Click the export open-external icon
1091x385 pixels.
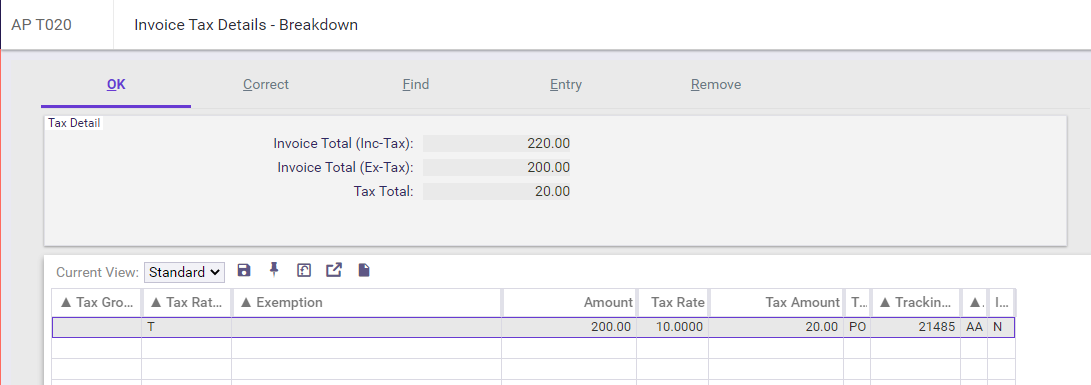[x=334, y=270]
